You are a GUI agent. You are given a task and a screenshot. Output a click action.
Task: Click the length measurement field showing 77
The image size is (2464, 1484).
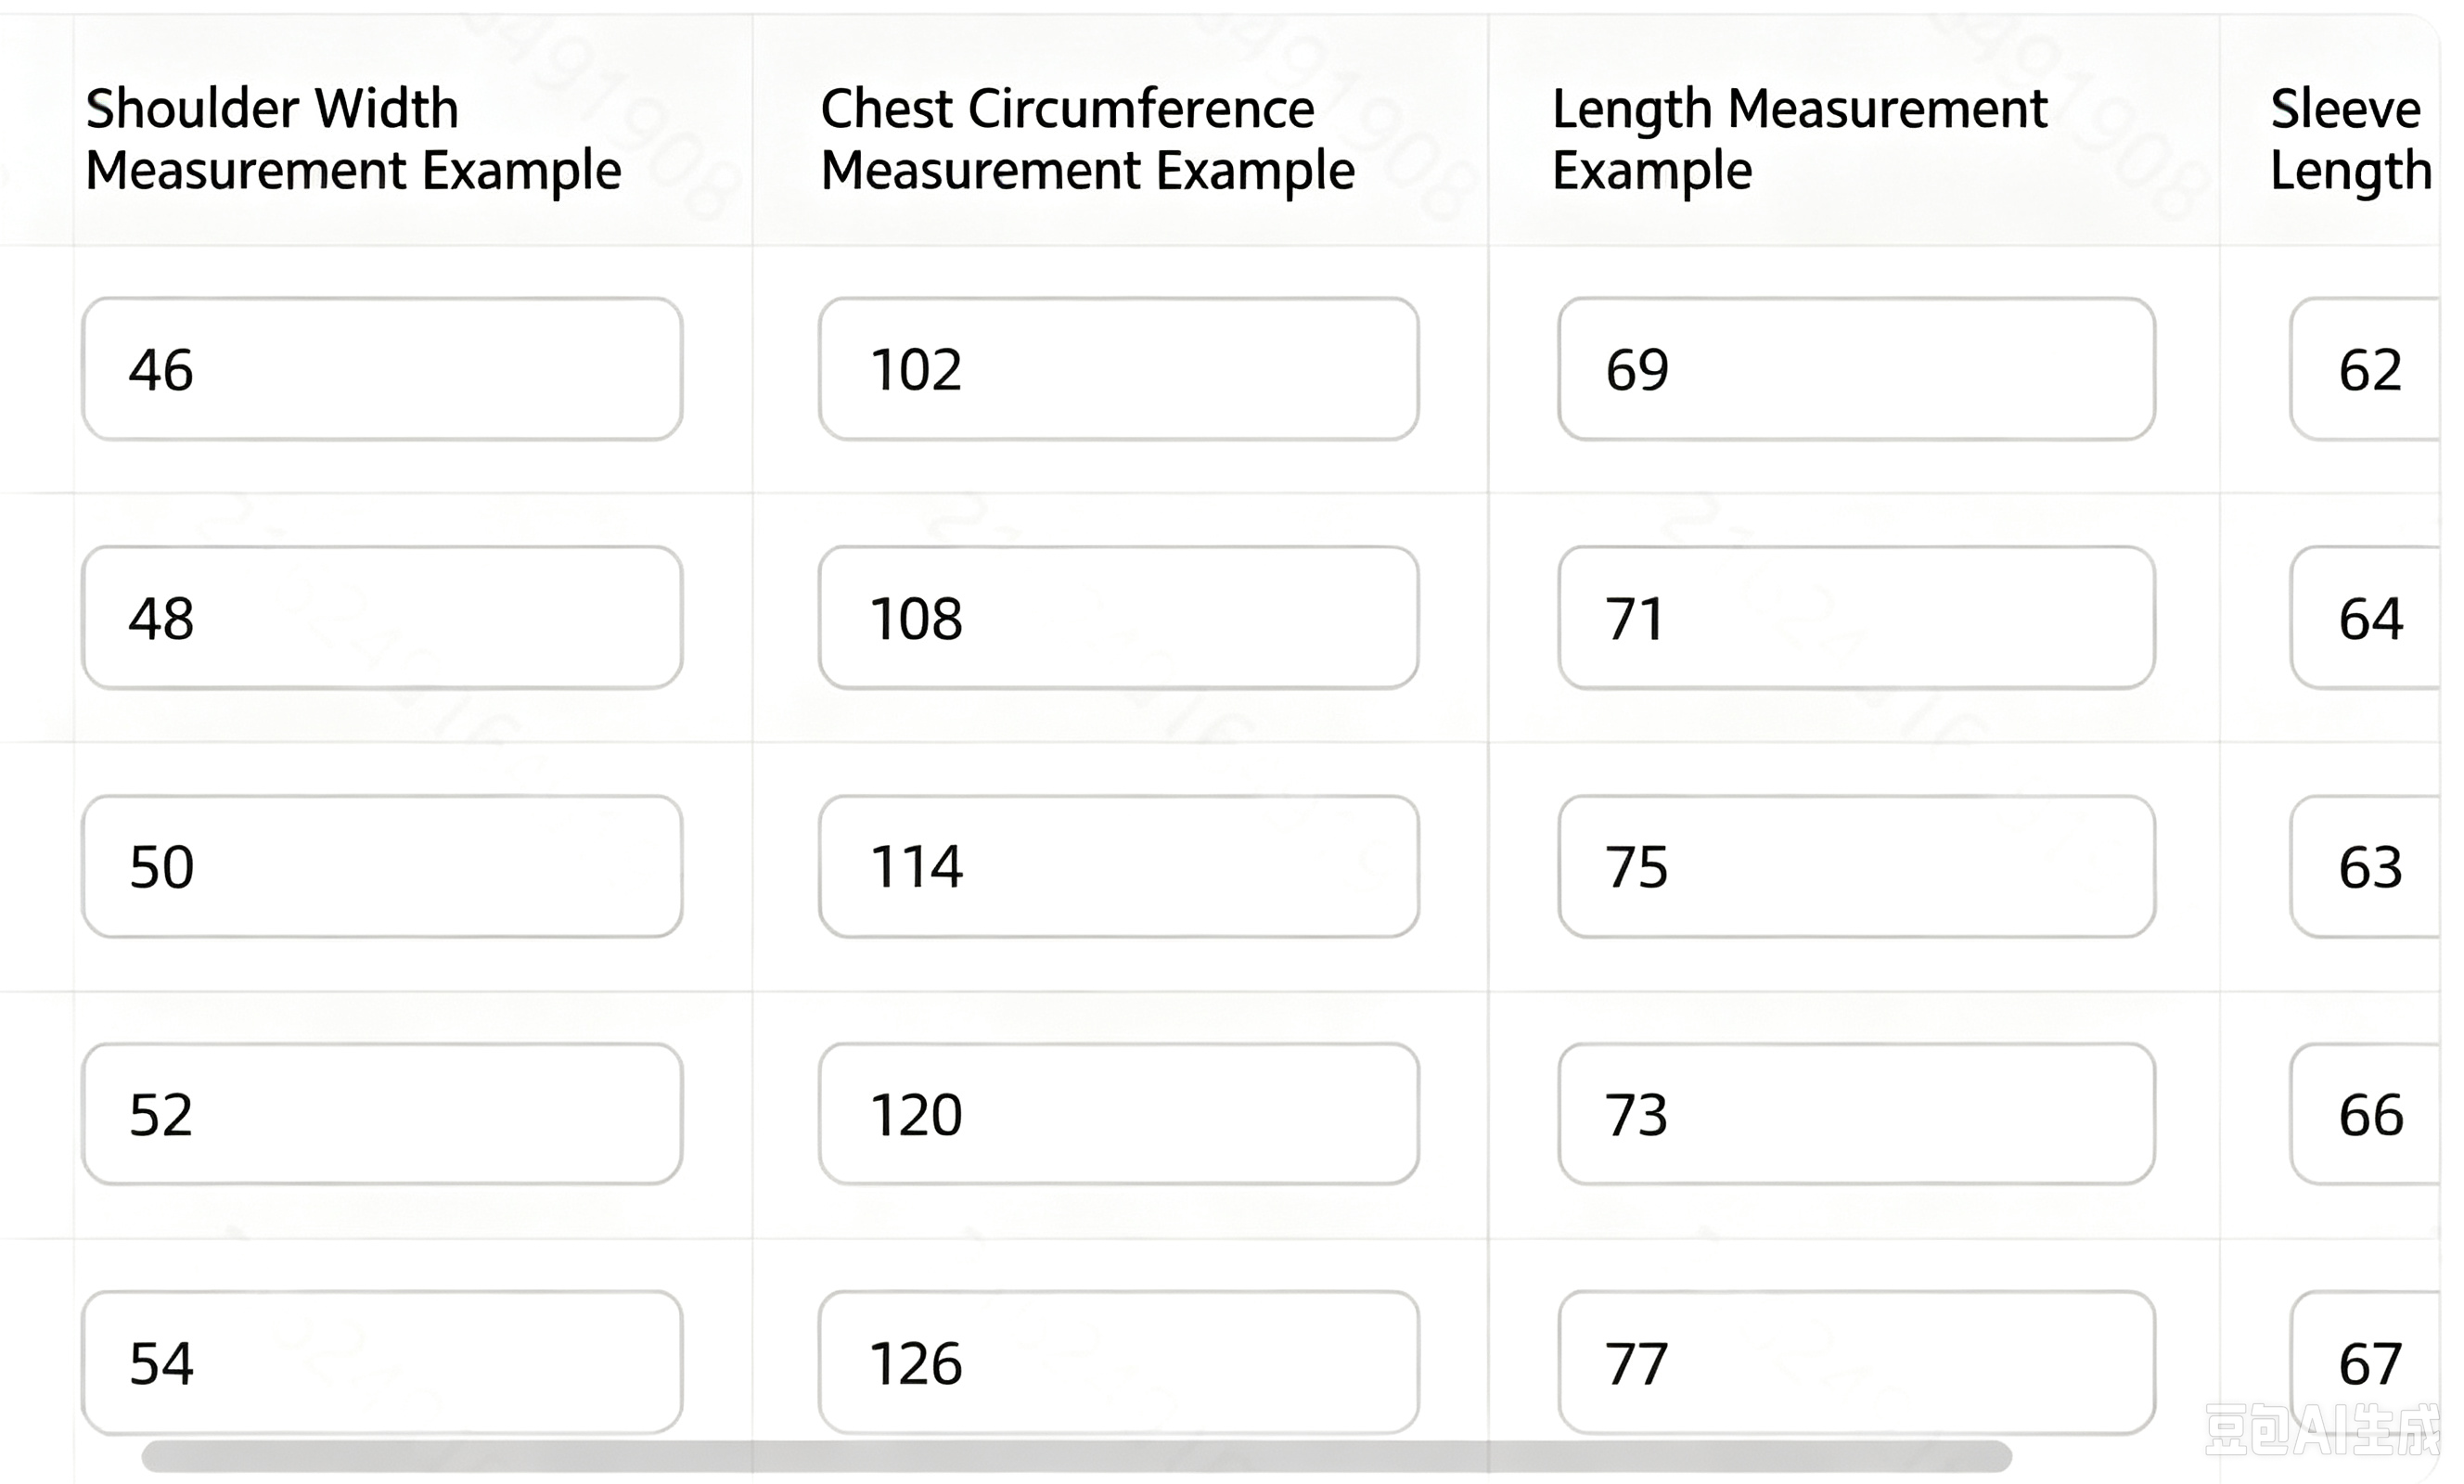1856,1362
